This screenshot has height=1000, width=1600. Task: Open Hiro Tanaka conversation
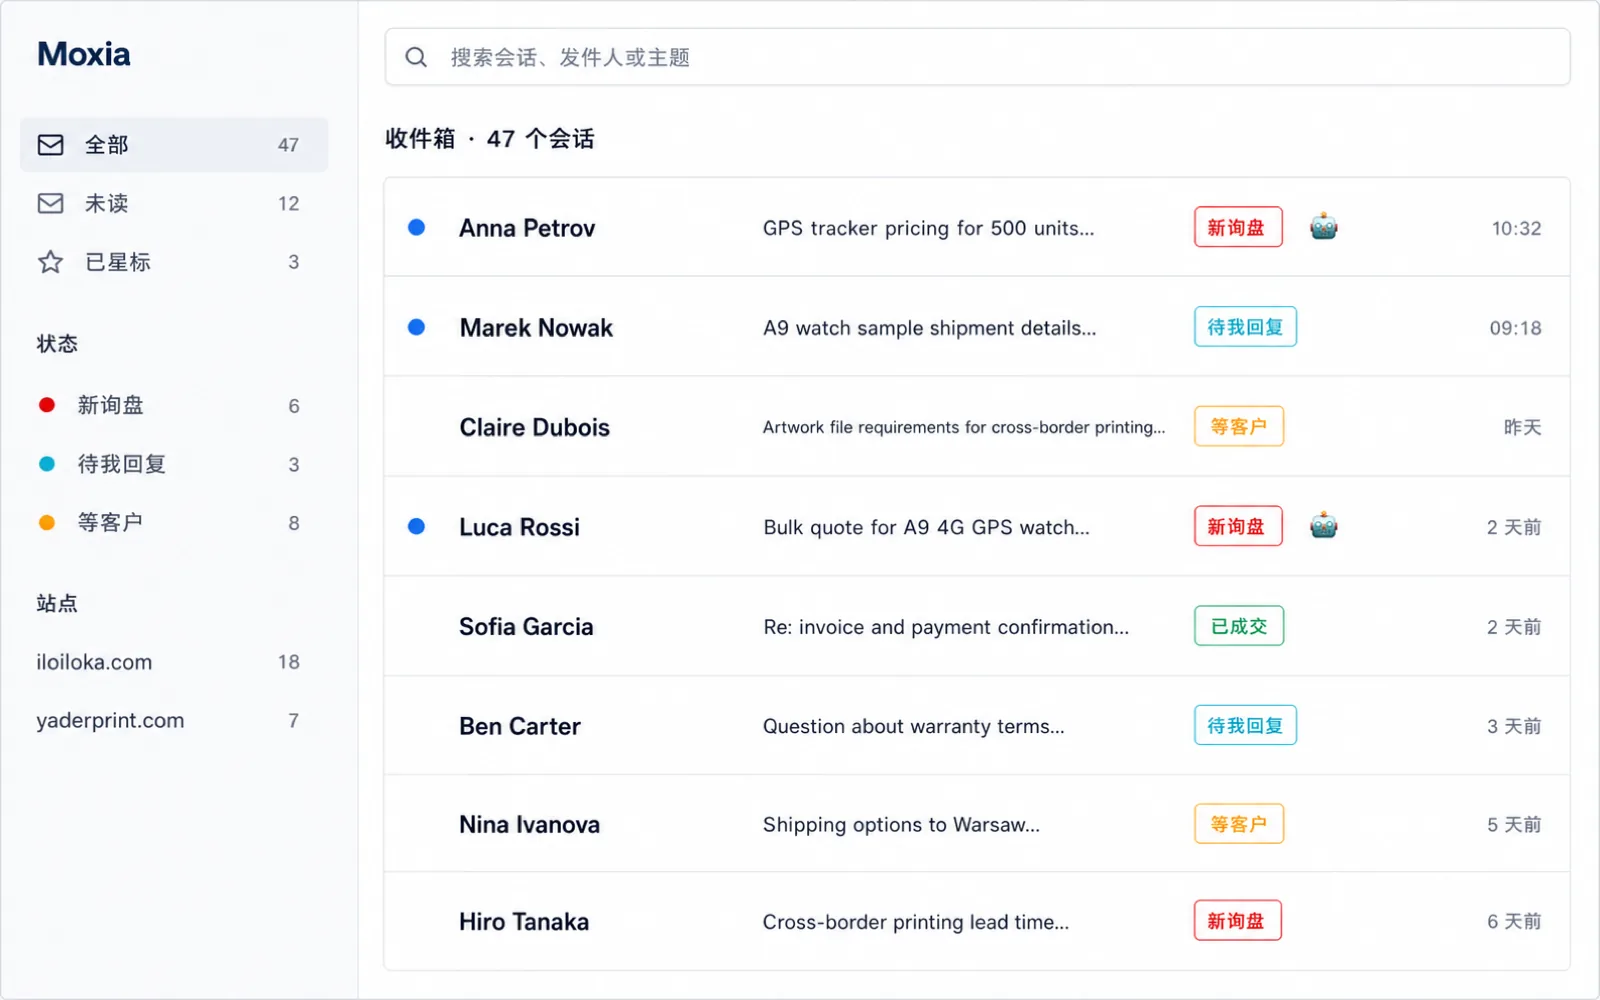[977, 921]
